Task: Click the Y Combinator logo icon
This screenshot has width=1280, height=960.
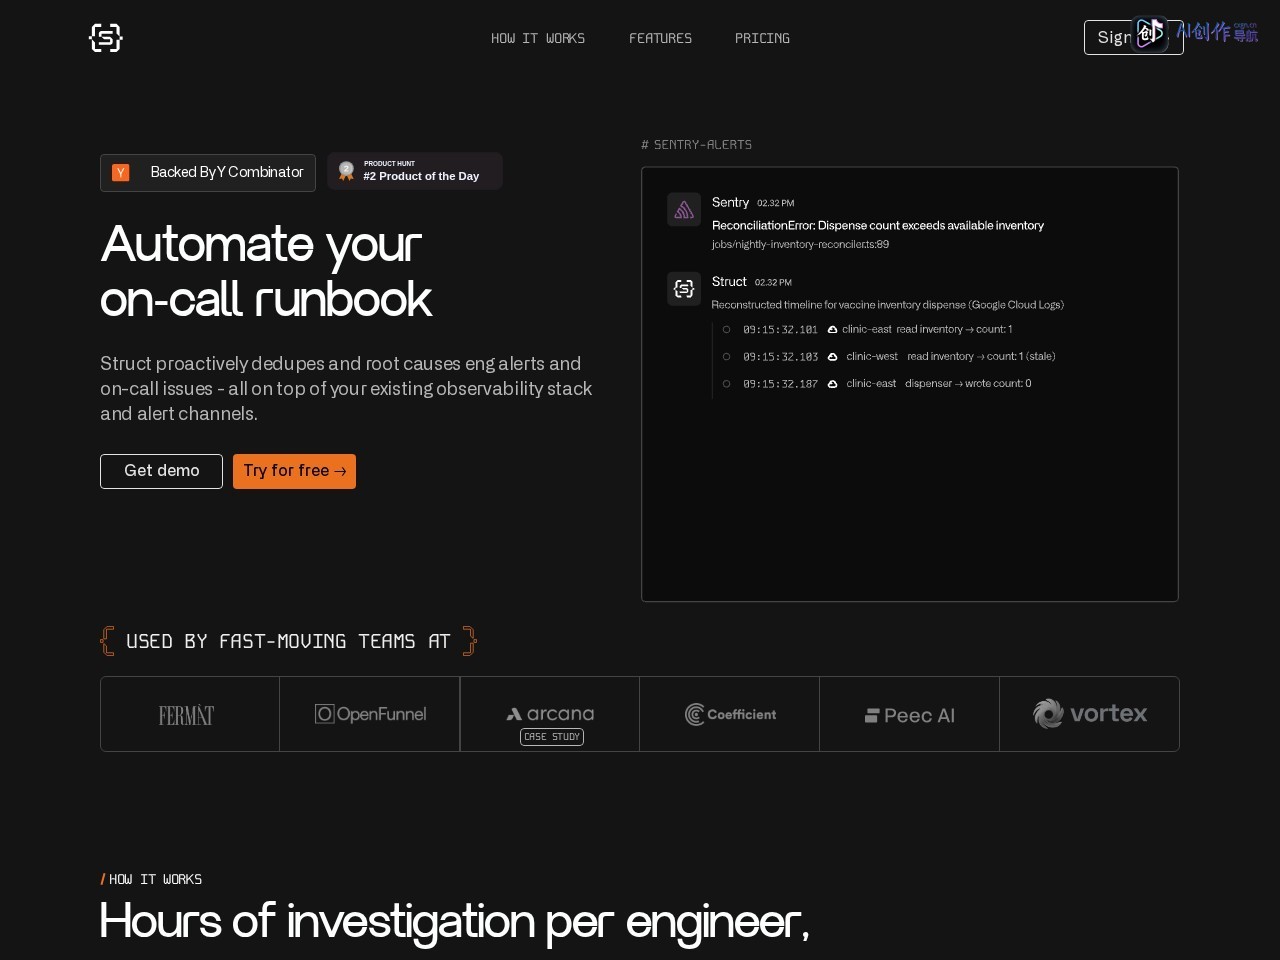Action: [121, 173]
